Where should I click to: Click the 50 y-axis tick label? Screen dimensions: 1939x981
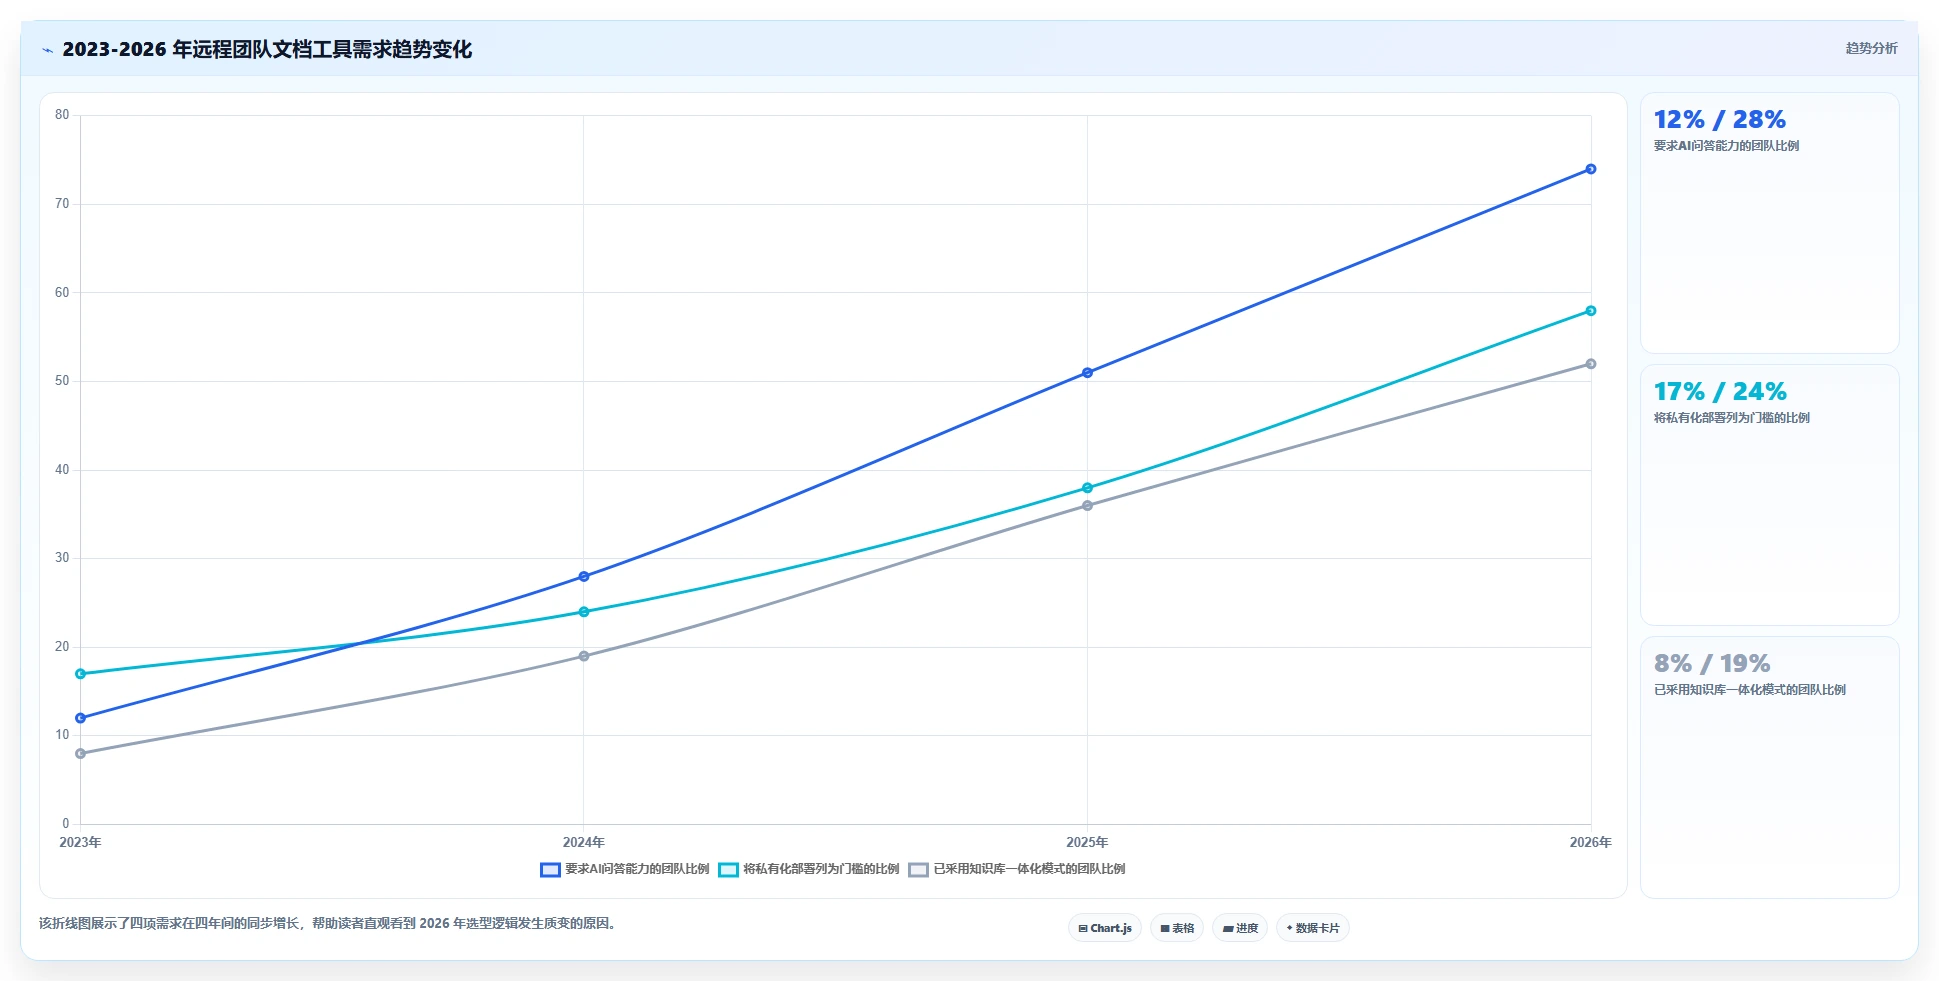[x=62, y=381]
